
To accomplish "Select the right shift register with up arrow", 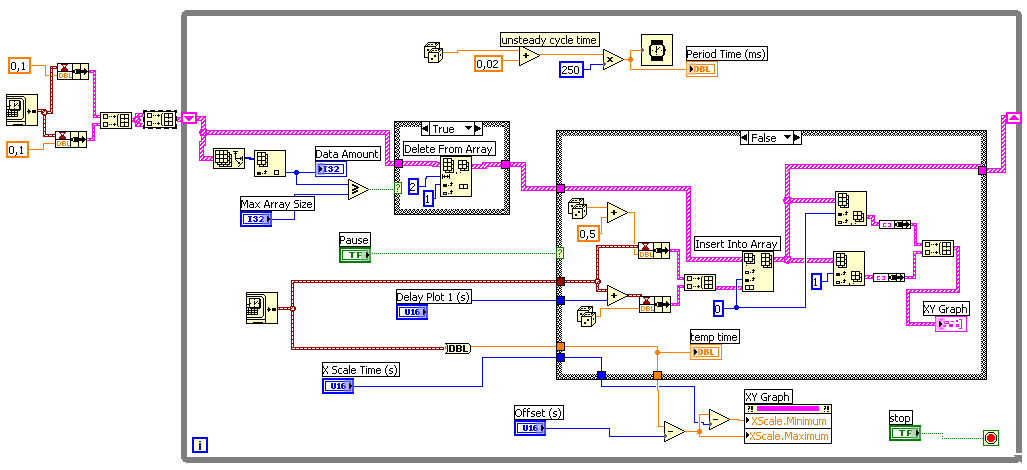I will coord(1012,118).
